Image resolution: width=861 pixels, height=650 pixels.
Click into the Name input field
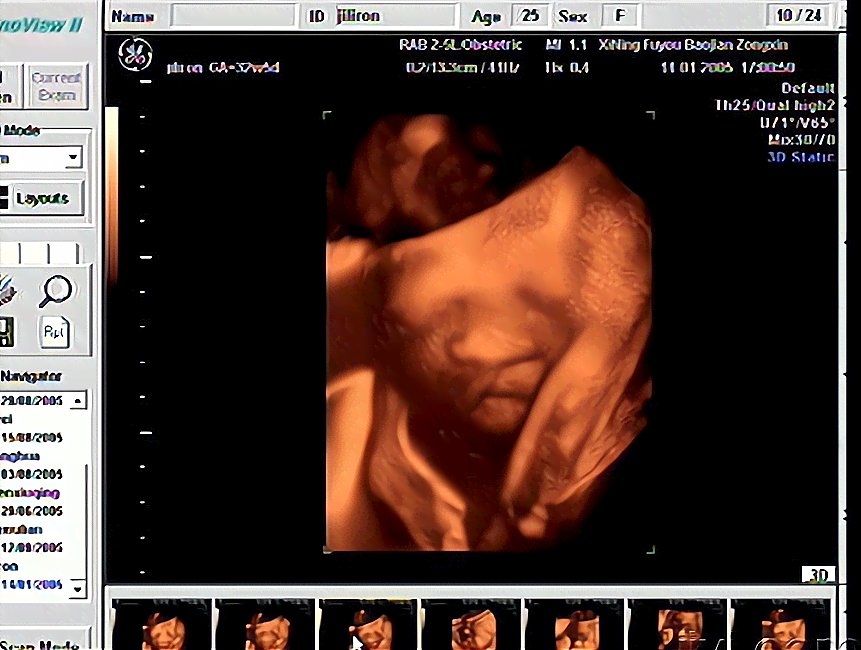pos(233,16)
